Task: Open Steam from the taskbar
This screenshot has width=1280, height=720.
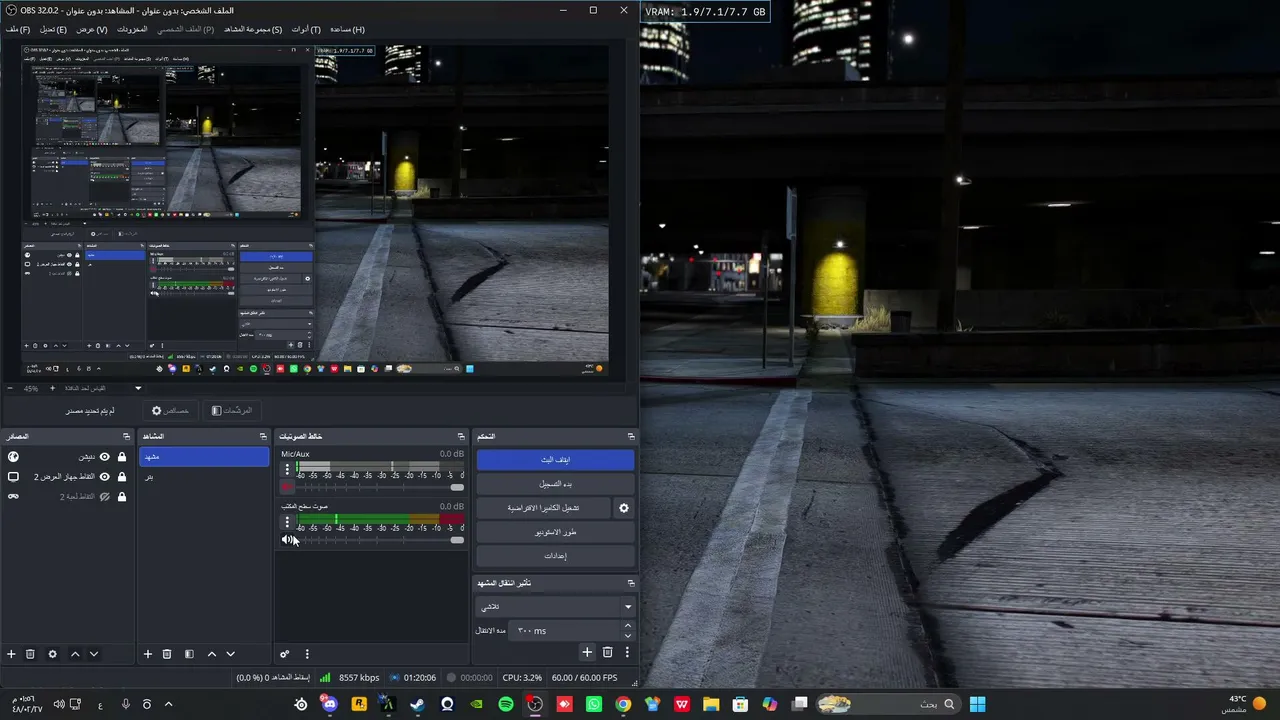Action: coord(418,704)
